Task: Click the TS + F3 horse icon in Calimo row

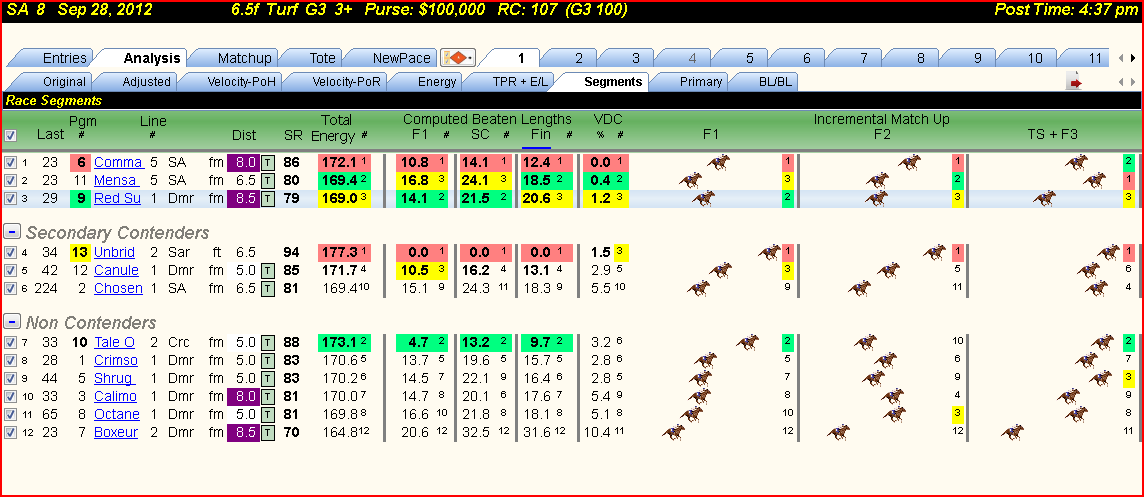Action: coord(1069,396)
